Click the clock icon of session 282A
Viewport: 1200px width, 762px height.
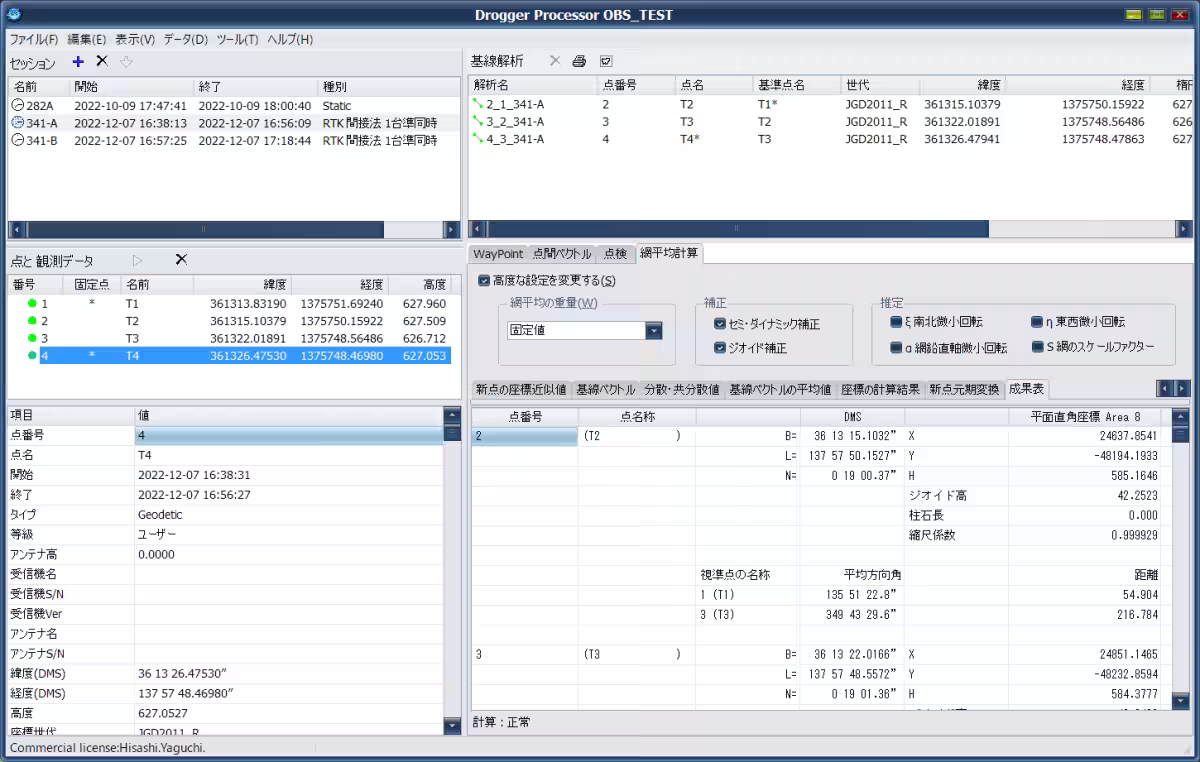(18, 105)
